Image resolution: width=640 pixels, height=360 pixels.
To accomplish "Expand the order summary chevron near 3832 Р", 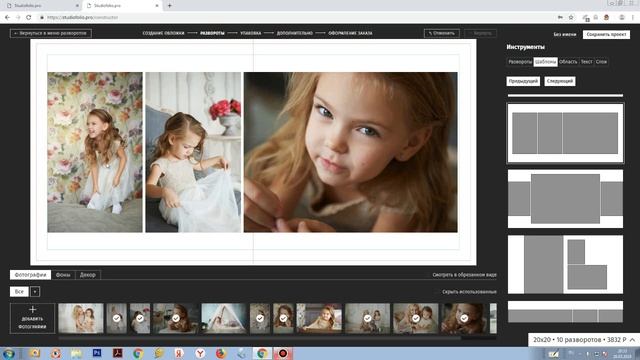I will (x=632, y=340).
